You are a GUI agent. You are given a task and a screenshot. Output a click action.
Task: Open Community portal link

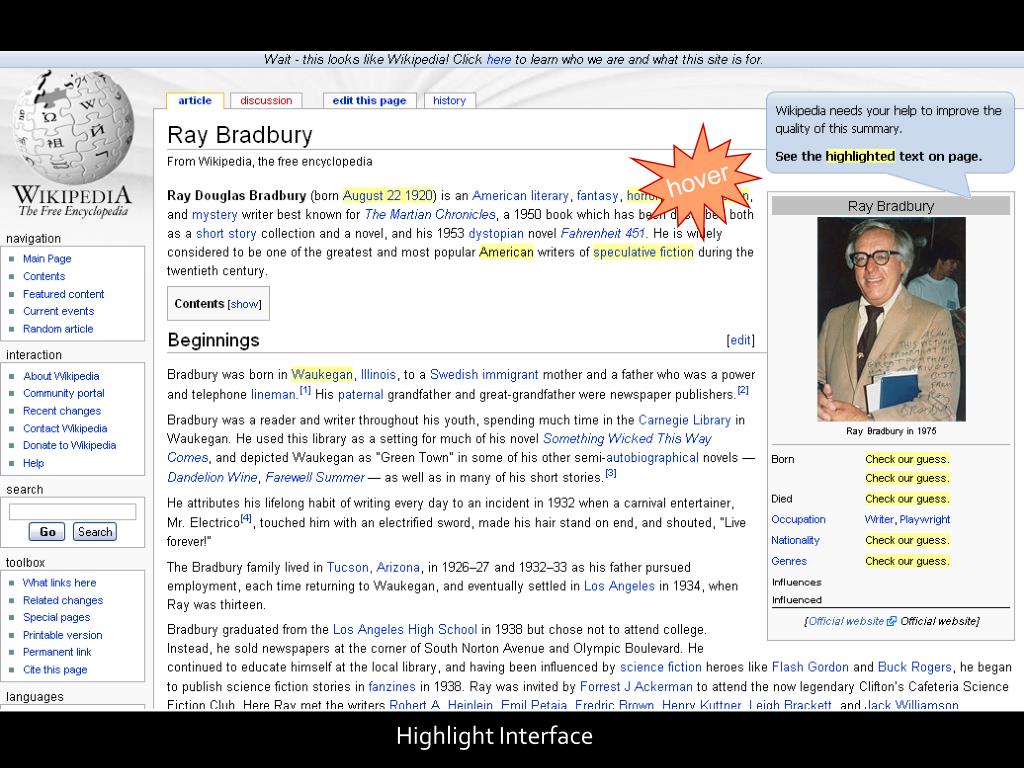(x=64, y=393)
